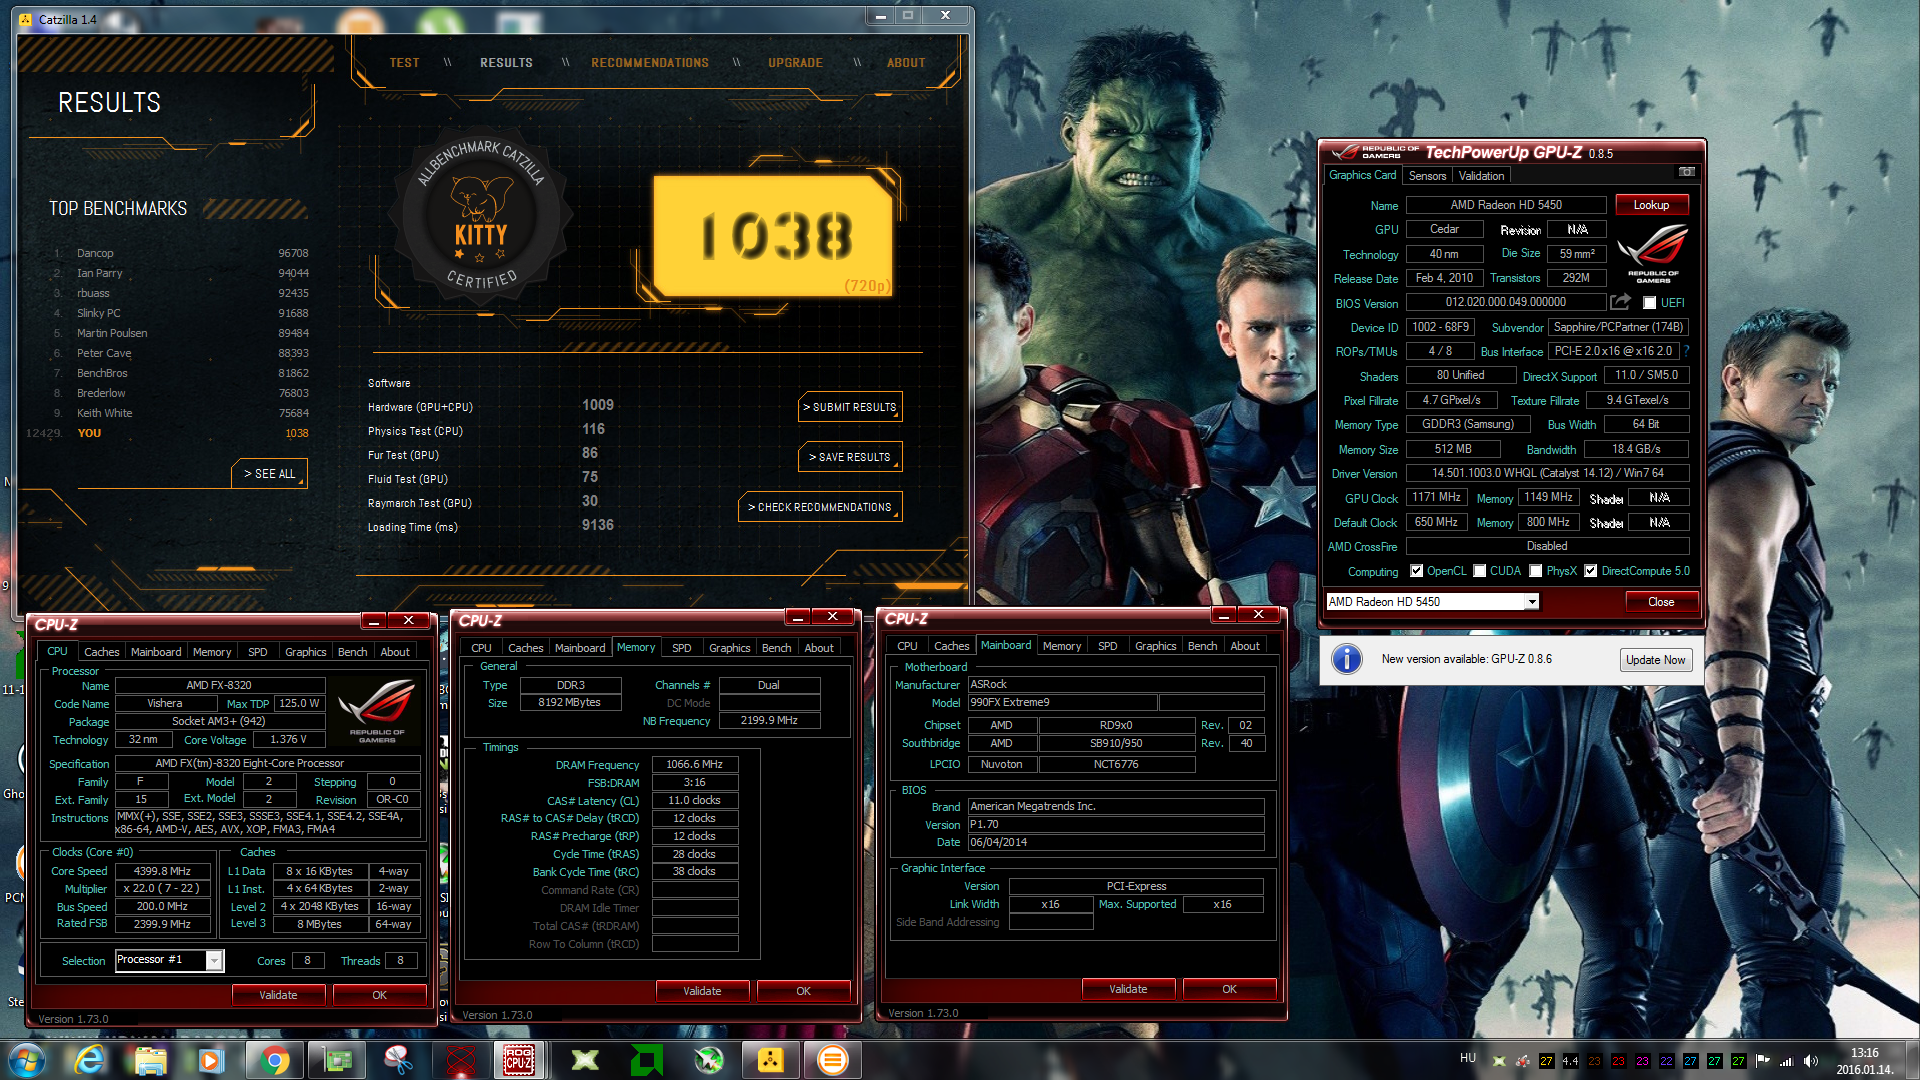Click the 1038 score panel
This screenshot has width=1920, height=1080.
(773, 236)
